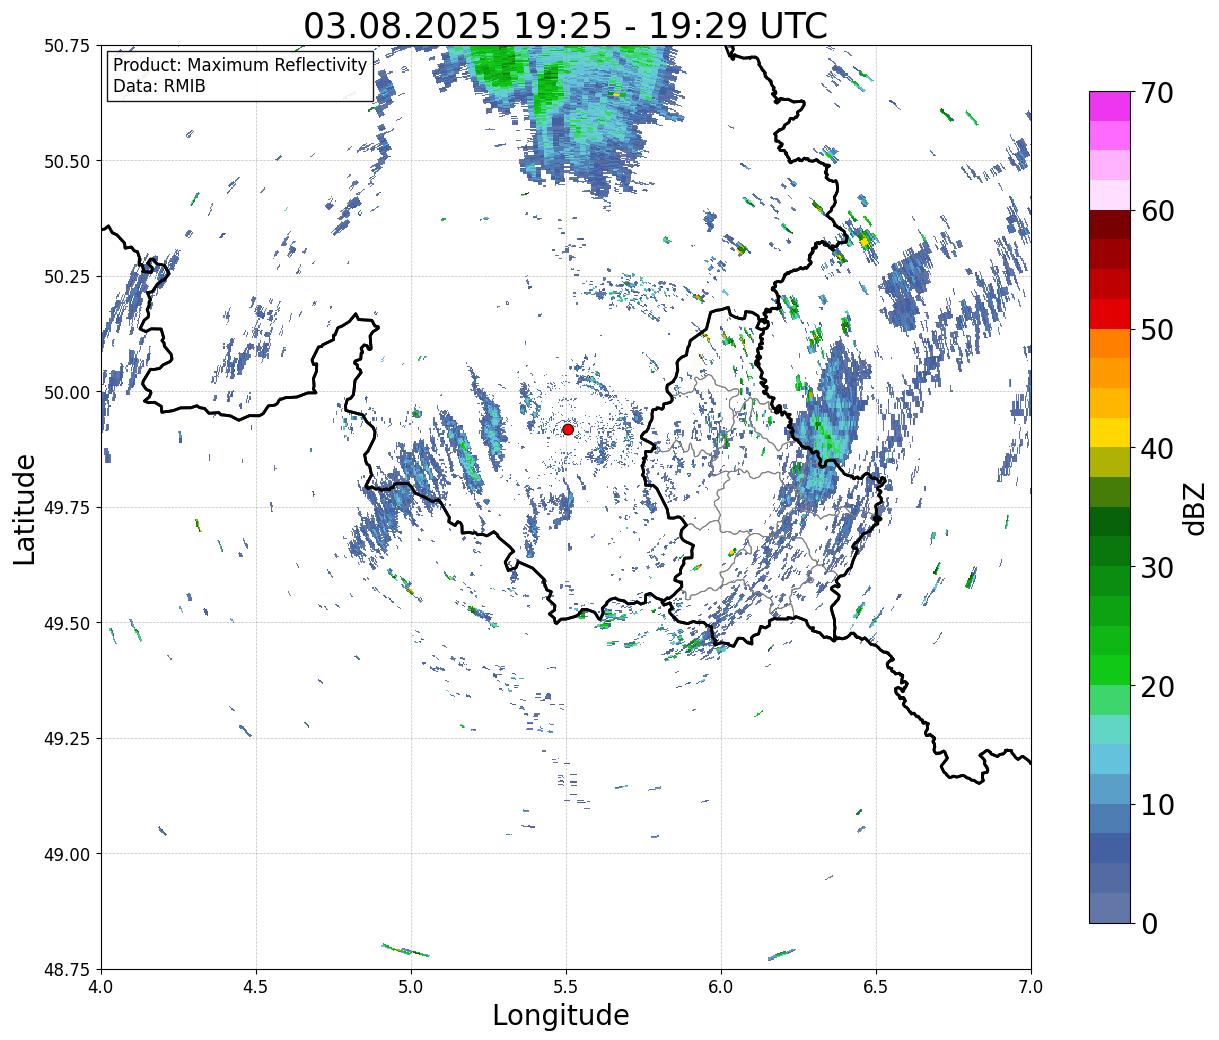Screen dimensions: 1219x1040
Task: Click longitude tick label "6.0"
Action: point(721,987)
